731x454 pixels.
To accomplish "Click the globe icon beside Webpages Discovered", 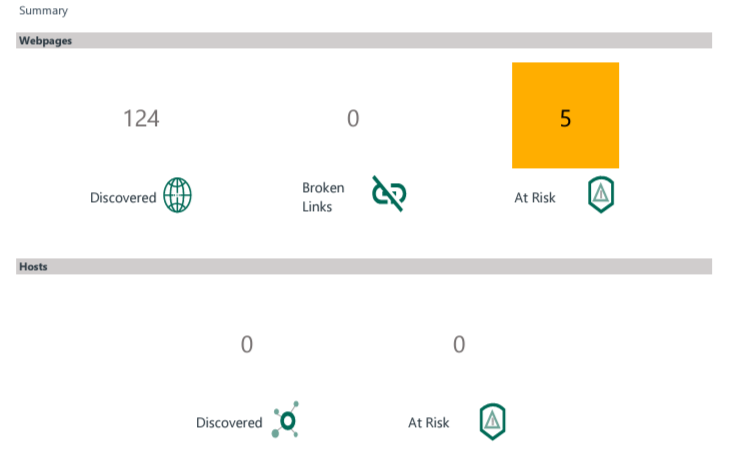I will coord(177,195).
